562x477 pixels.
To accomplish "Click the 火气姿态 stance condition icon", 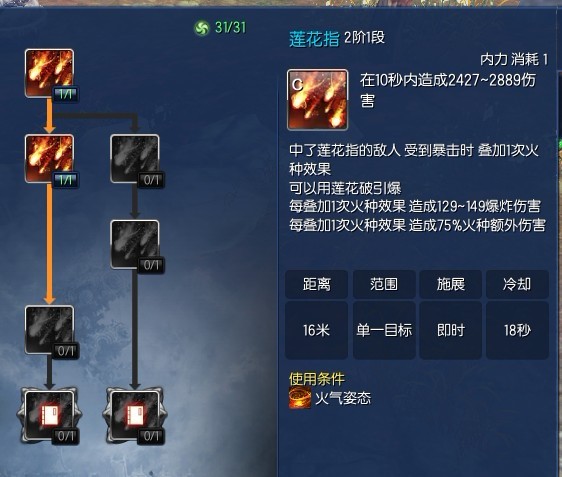I will point(300,397).
